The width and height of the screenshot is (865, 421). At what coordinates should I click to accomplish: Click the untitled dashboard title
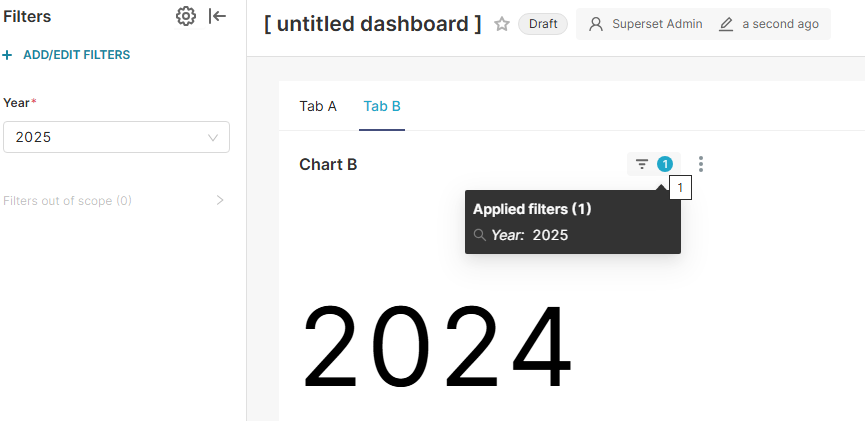(x=372, y=24)
